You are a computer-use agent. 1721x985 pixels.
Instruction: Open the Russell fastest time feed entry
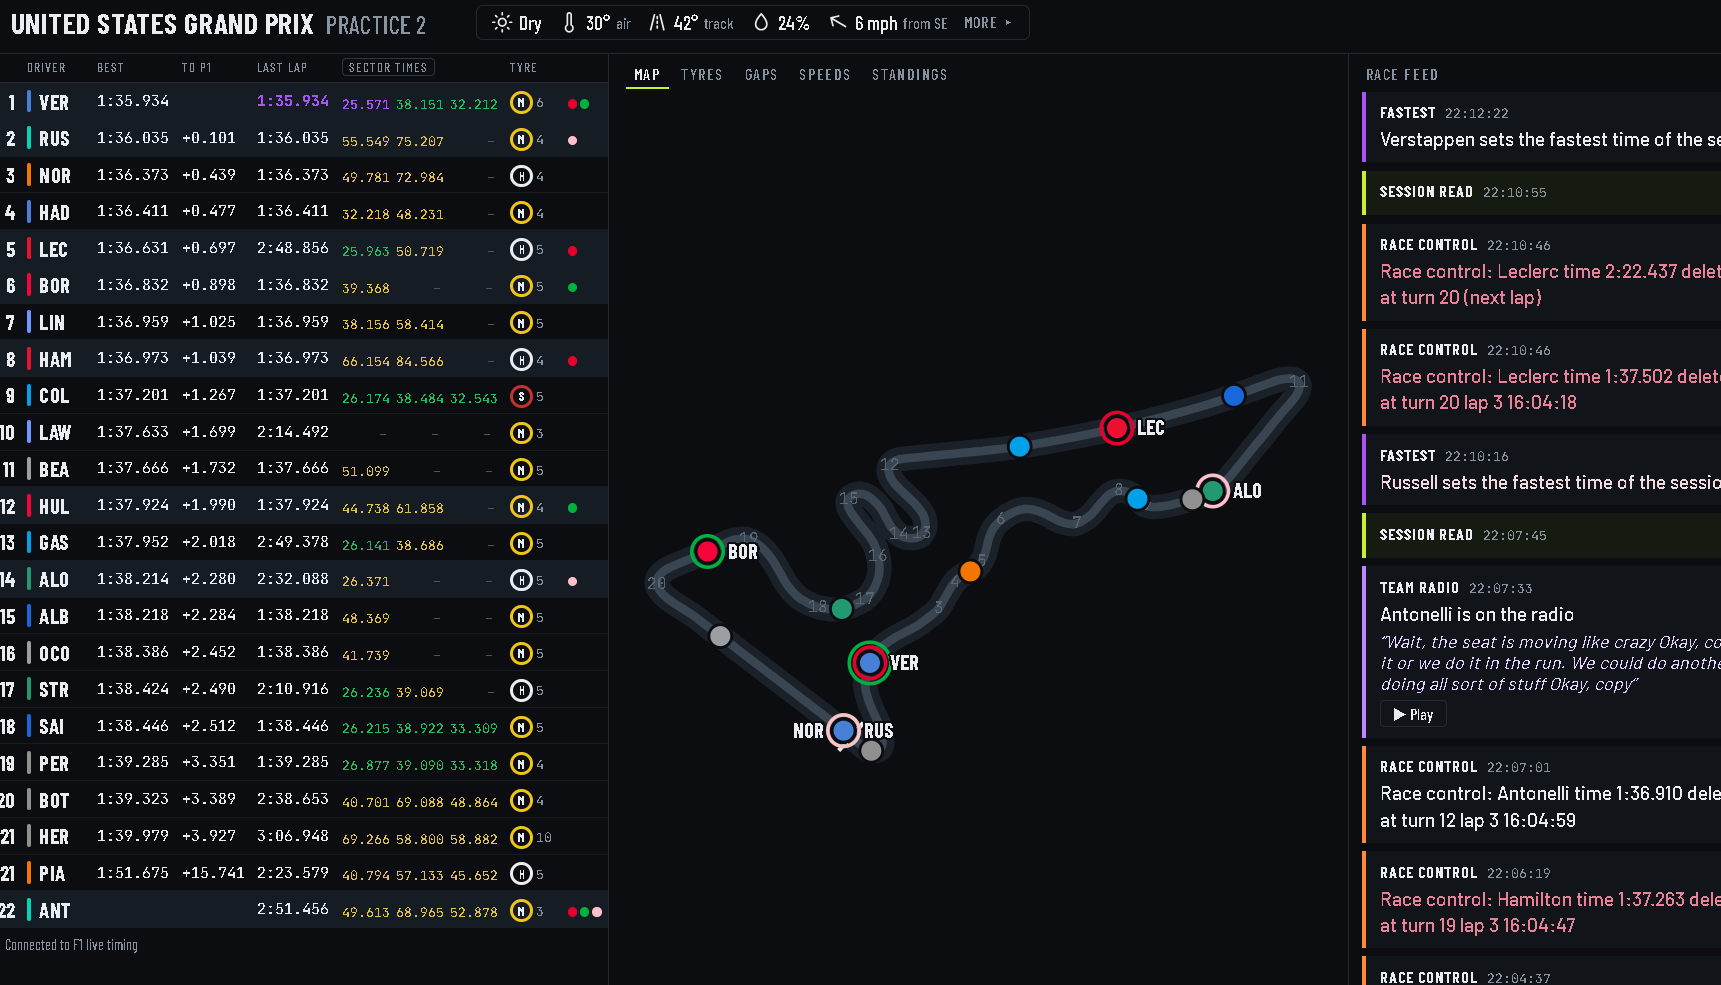[x=1541, y=470]
